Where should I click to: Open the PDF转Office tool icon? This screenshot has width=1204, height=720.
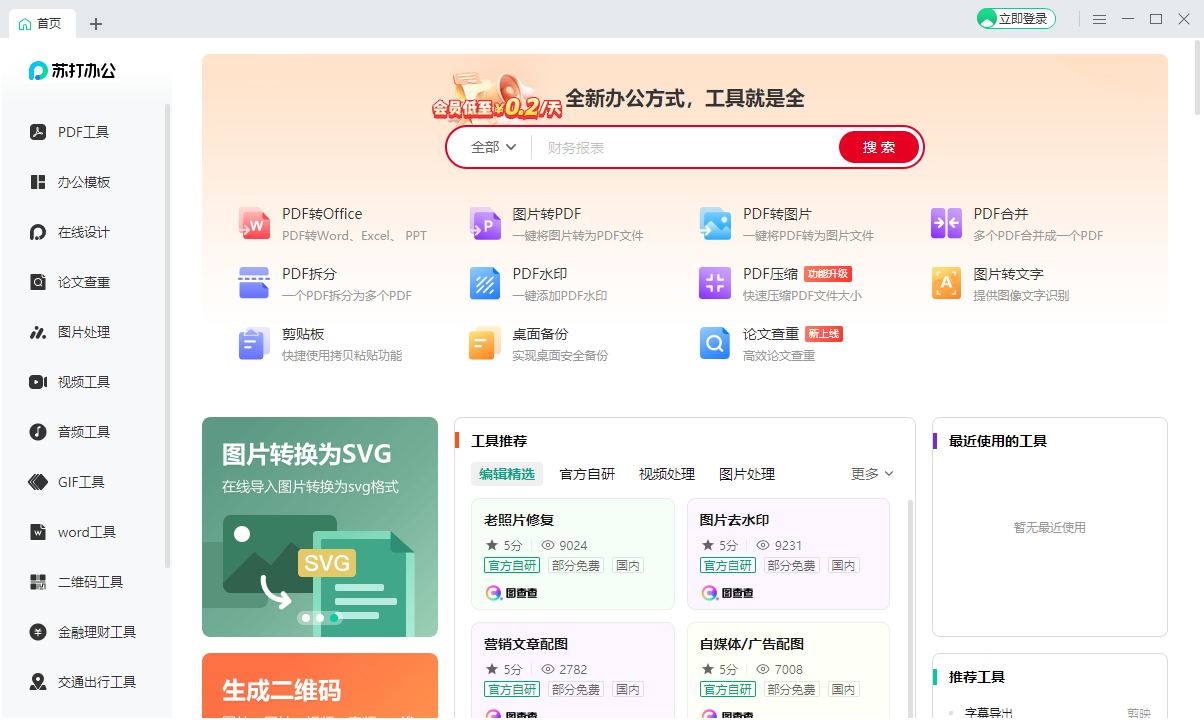pyautogui.click(x=254, y=224)
